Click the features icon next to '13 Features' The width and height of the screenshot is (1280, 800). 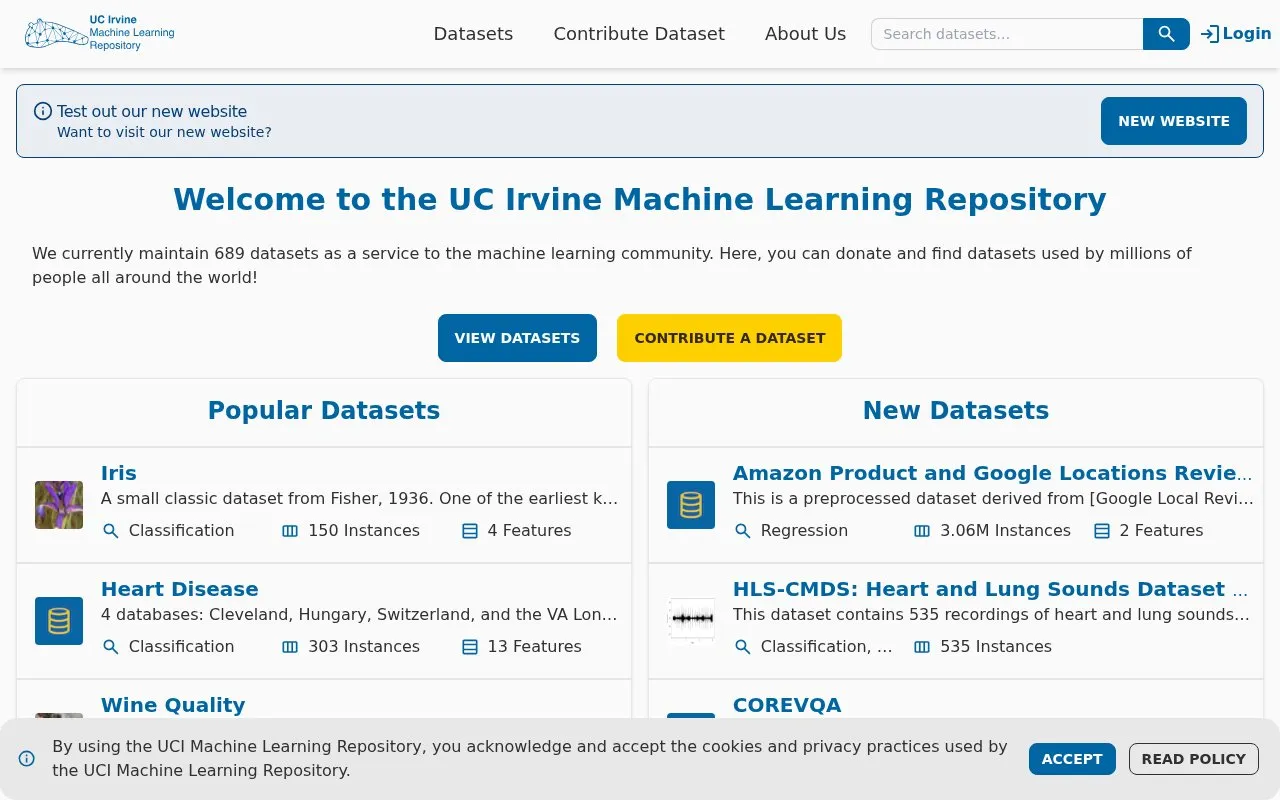[470, 647]
